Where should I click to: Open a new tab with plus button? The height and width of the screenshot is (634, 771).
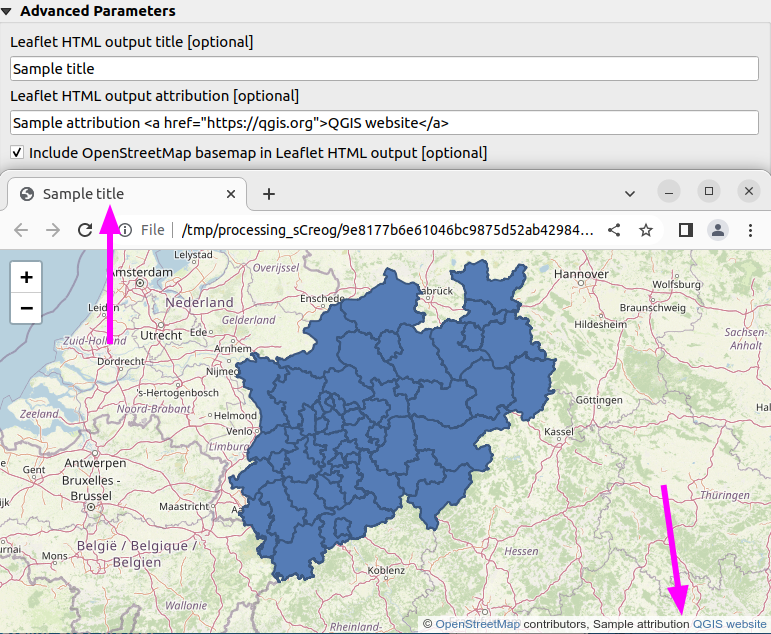click(268, 194)
